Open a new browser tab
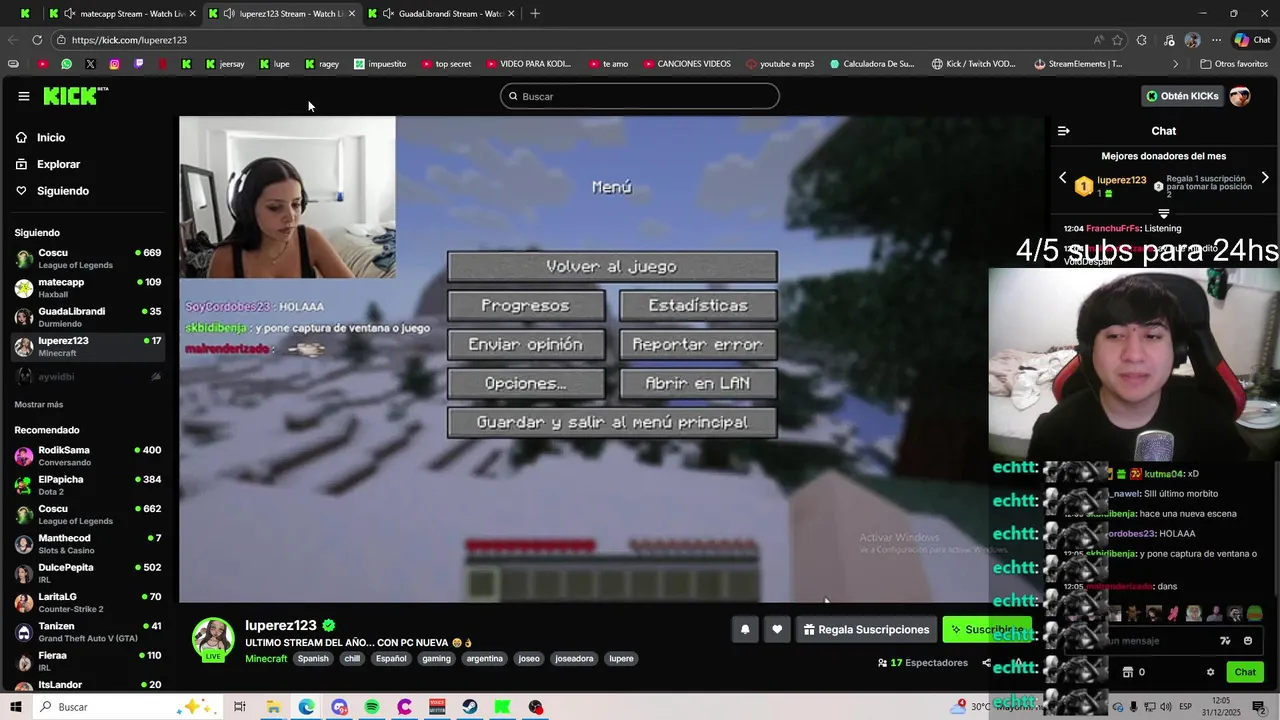This screenshot has width=1280, height=720. click(x=535, y=14)
